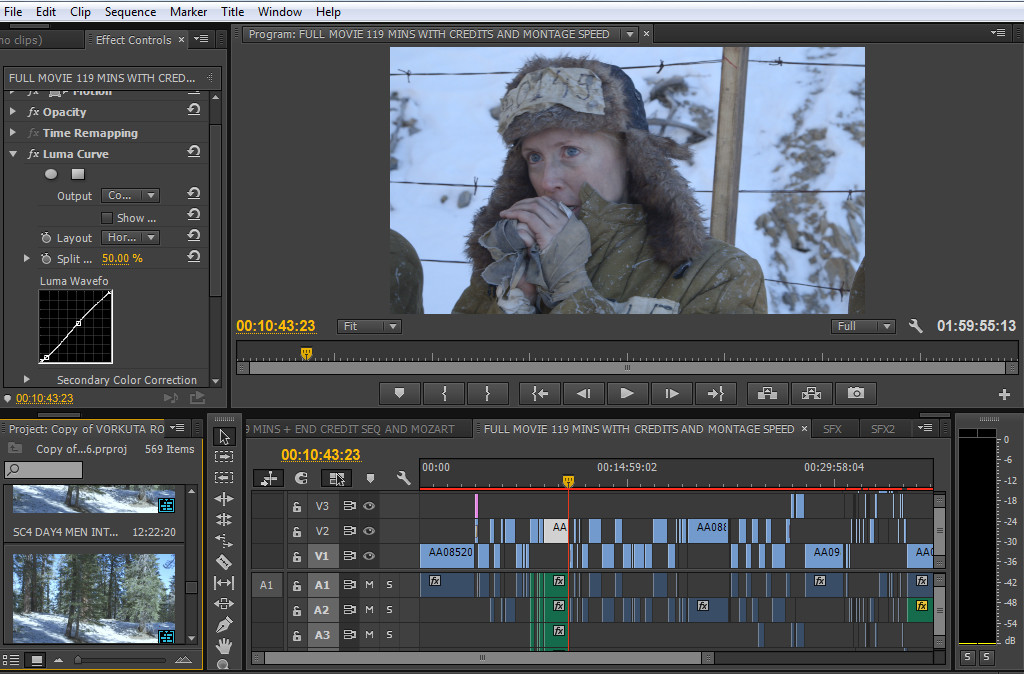The image size is (1024, 674).
Task: Select the Pen tool
Action: coord(224,625)
